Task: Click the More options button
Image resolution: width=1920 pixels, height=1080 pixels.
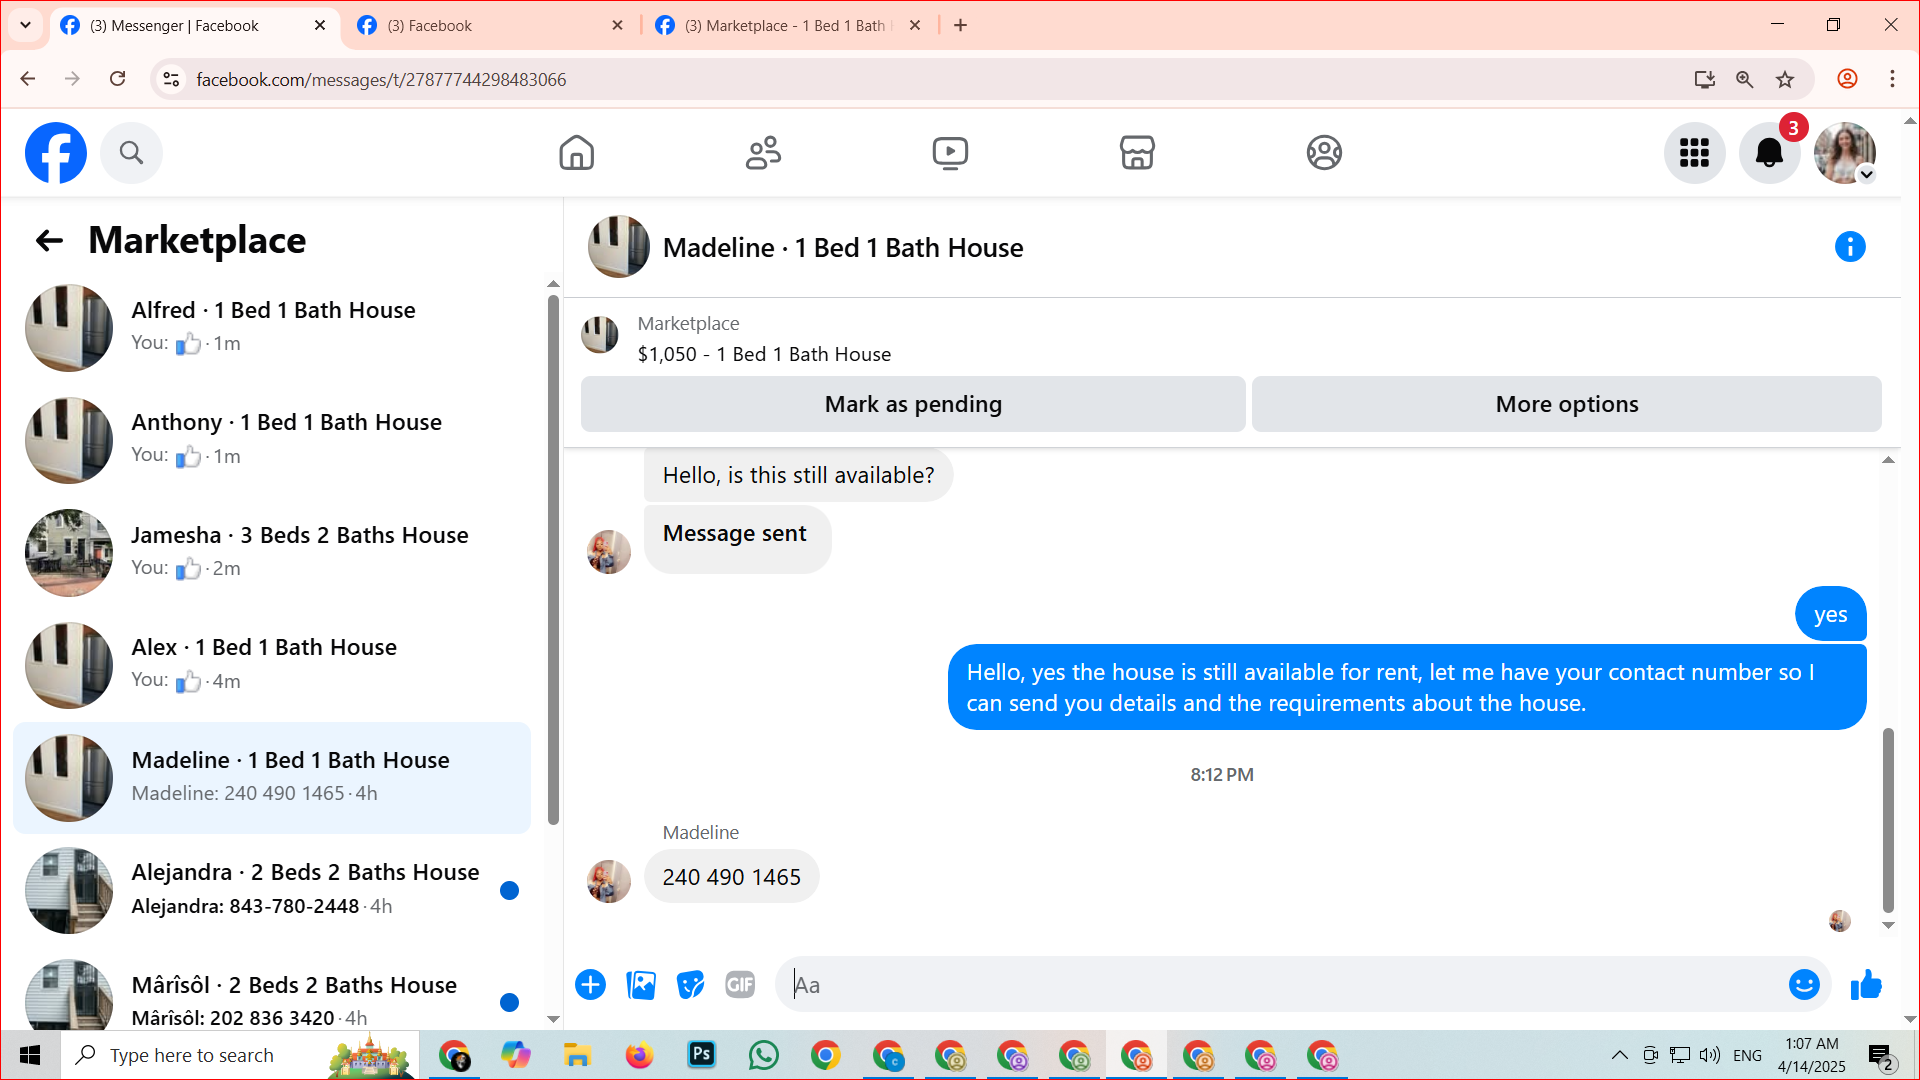Action: point(1566,404)
